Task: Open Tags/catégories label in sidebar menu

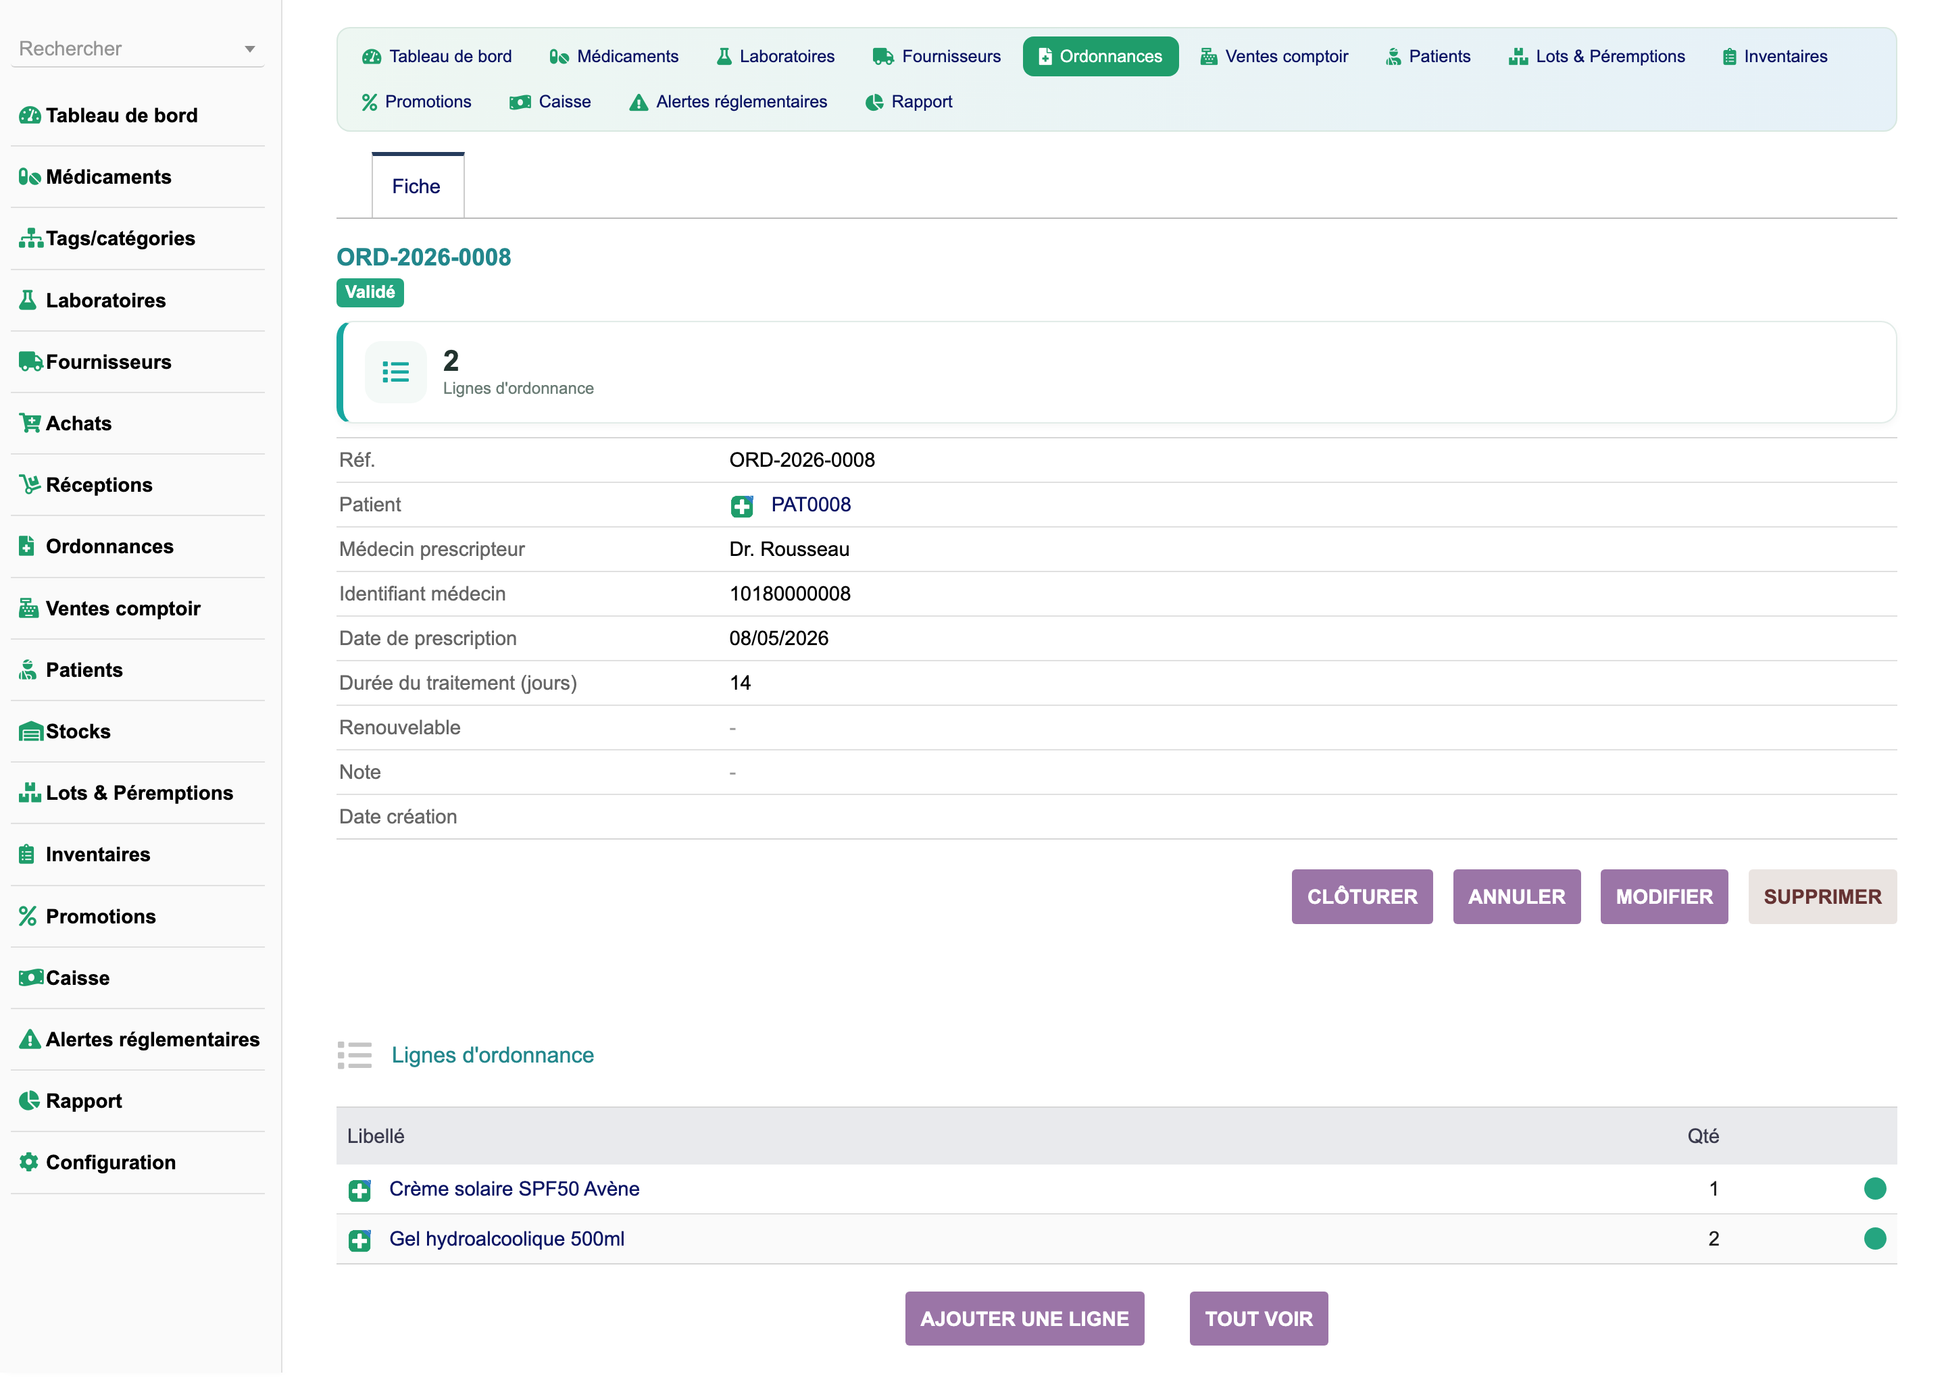Action: tap(121, 239)
